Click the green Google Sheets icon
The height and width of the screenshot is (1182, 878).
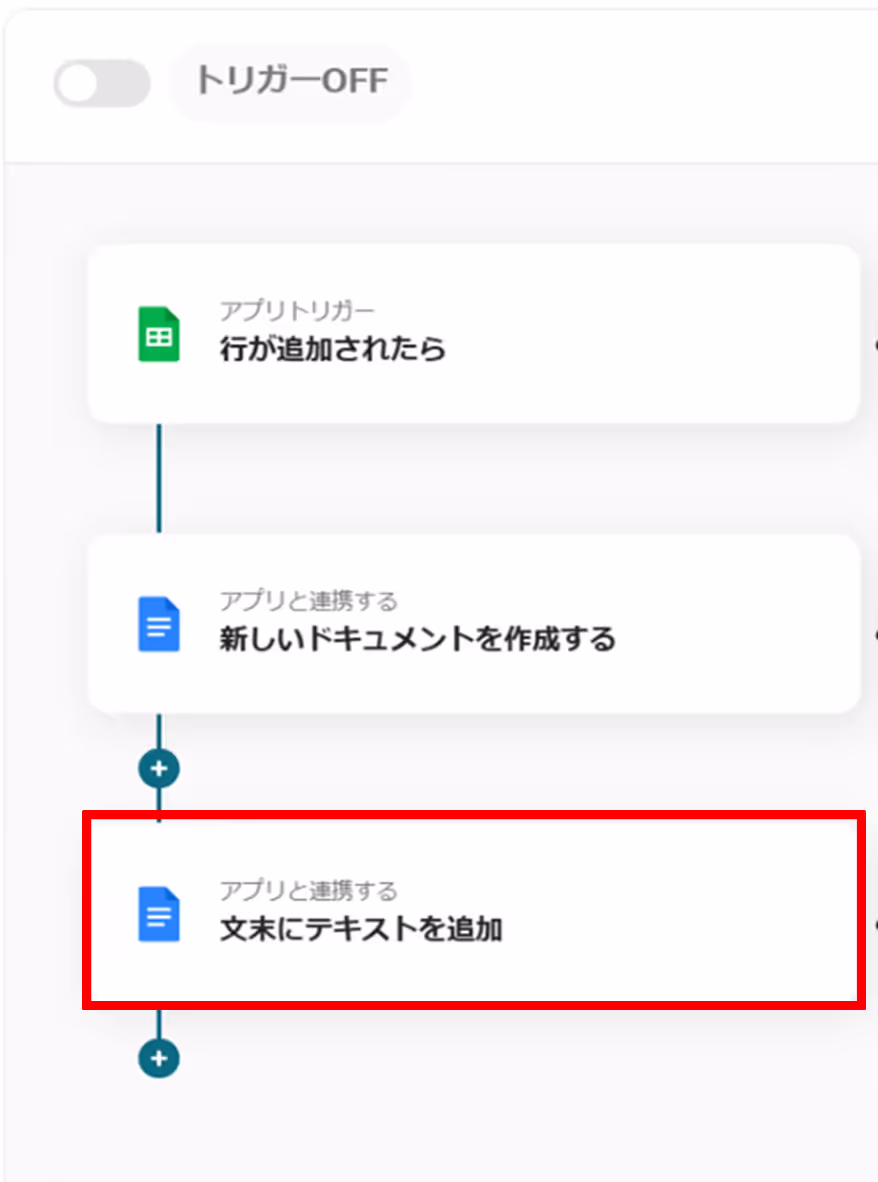pos(159,334)
